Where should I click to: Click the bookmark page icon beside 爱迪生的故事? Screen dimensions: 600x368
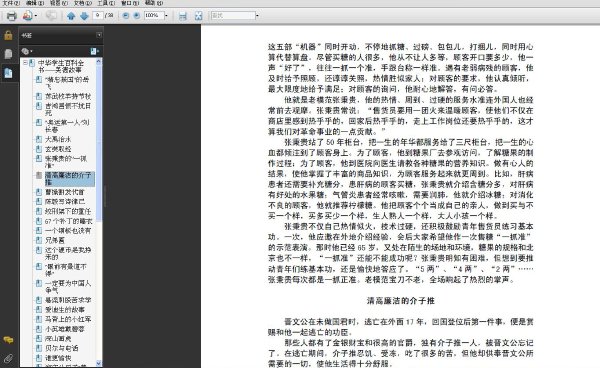coord(39,309)
